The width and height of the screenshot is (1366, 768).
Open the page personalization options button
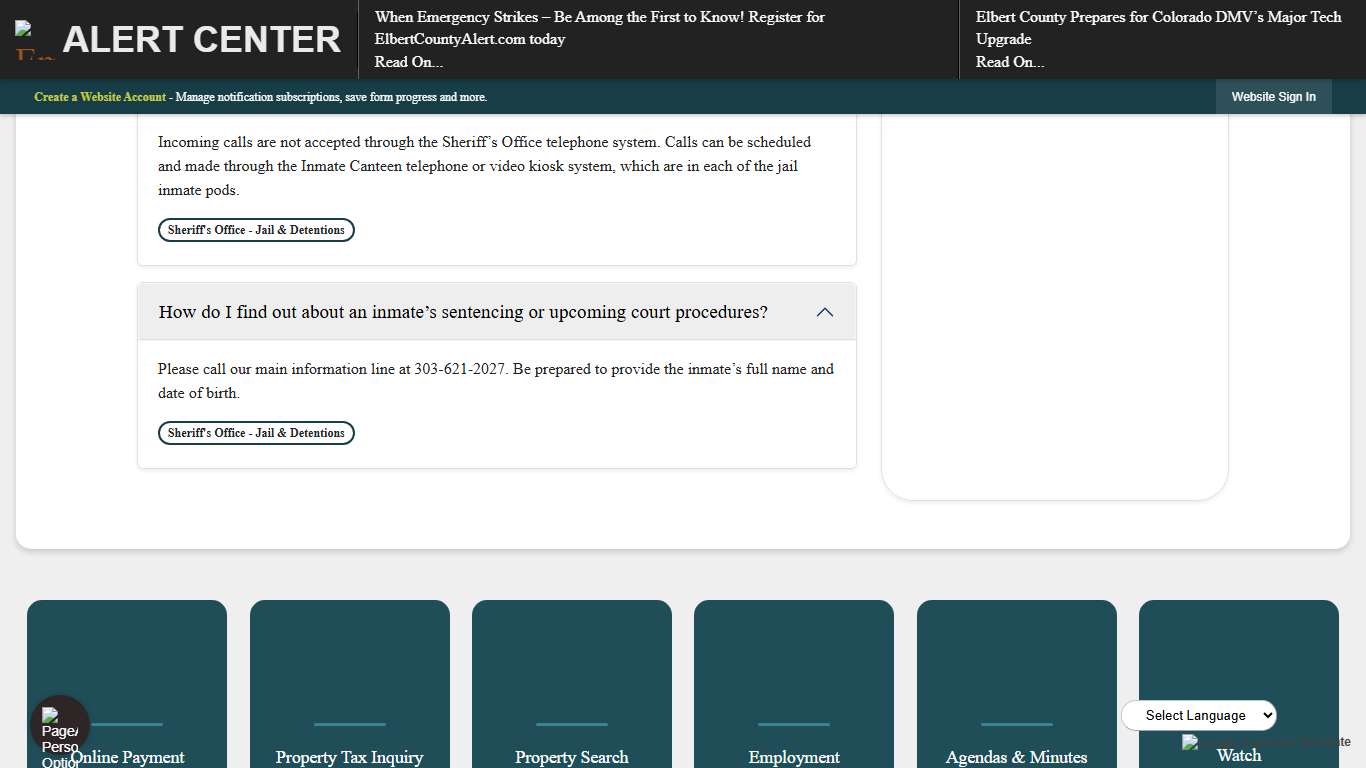(59, 725)
